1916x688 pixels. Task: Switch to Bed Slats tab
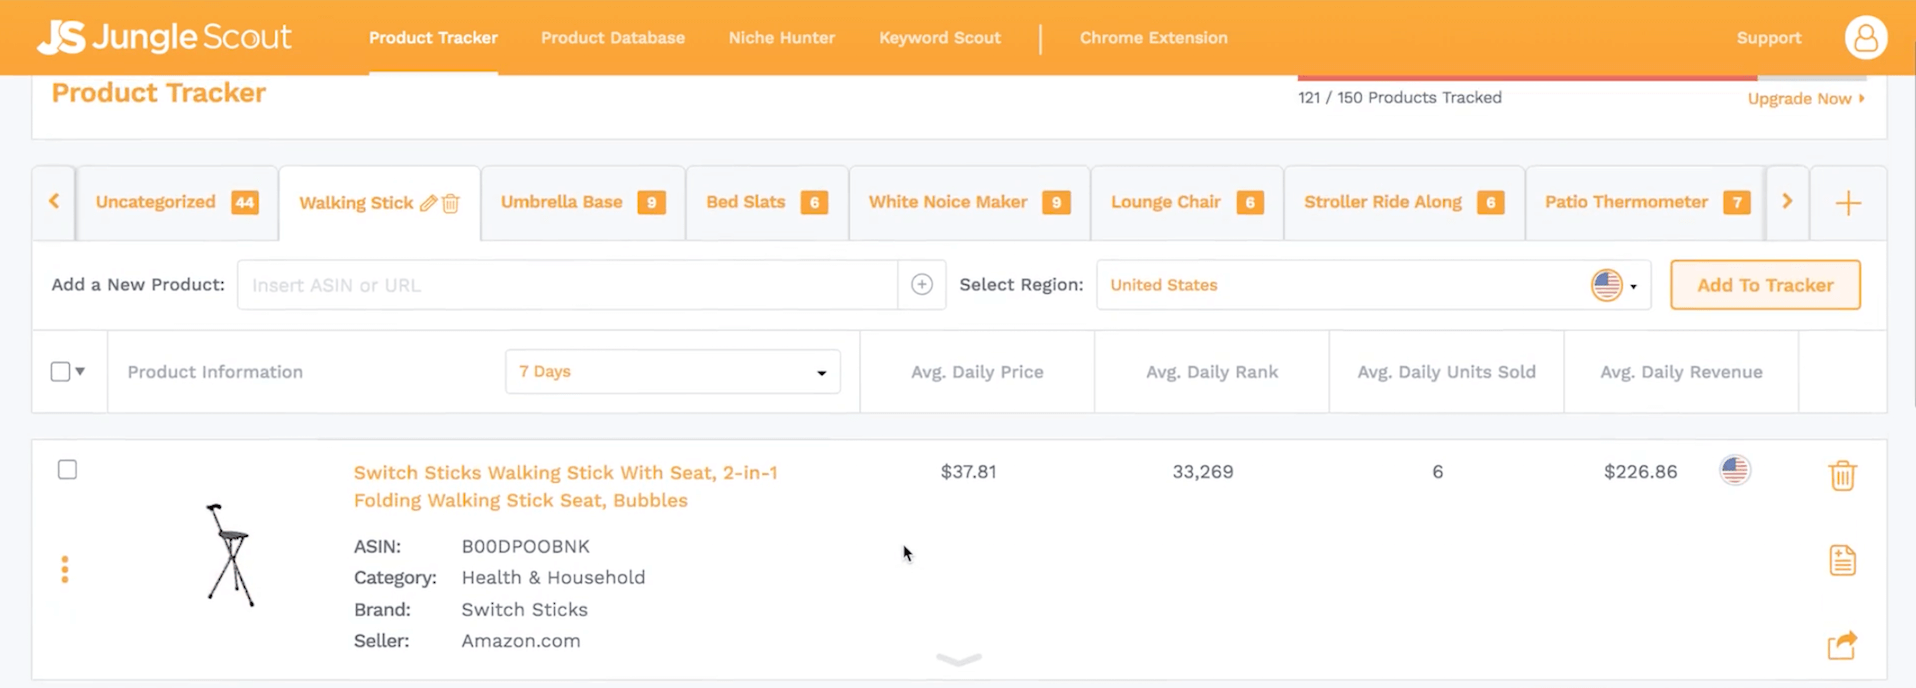[767, 203]
